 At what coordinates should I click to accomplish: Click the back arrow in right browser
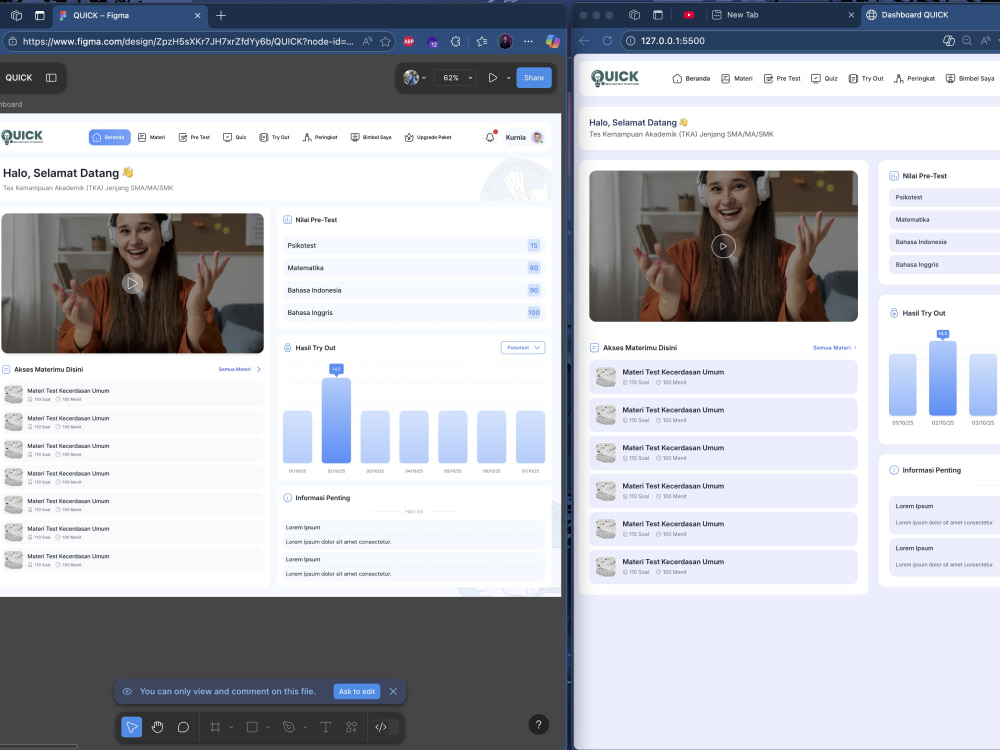tap(584, 41)
